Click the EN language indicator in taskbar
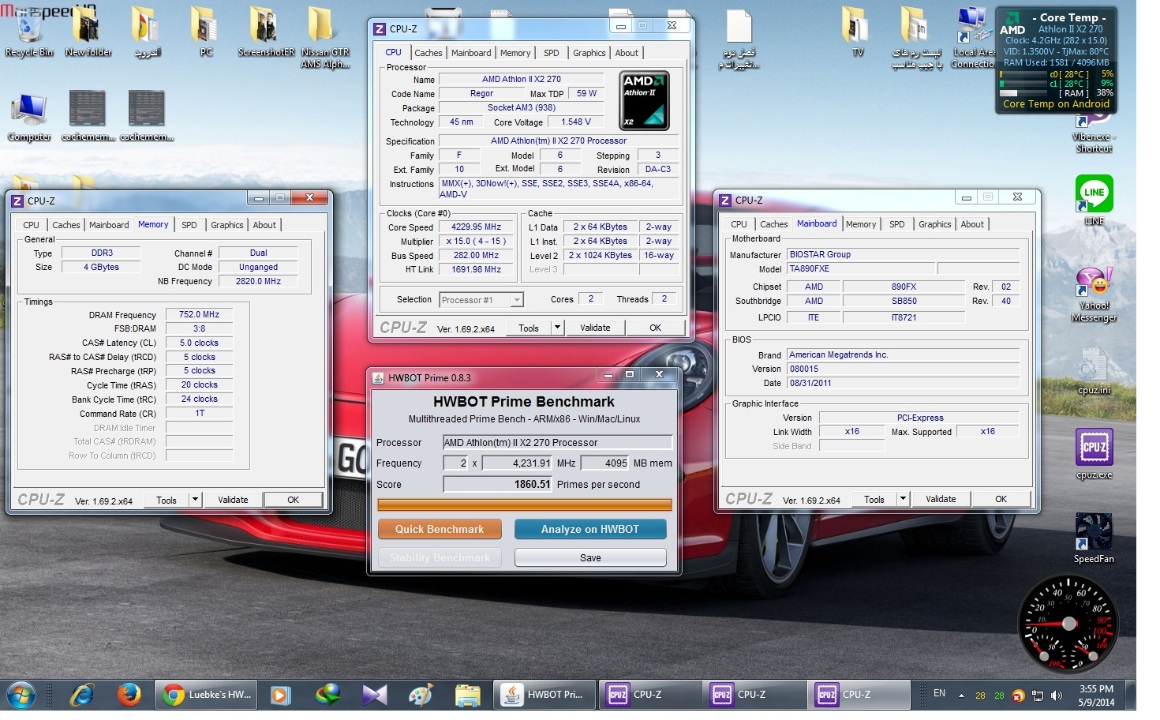 click(x=939, y=694)
